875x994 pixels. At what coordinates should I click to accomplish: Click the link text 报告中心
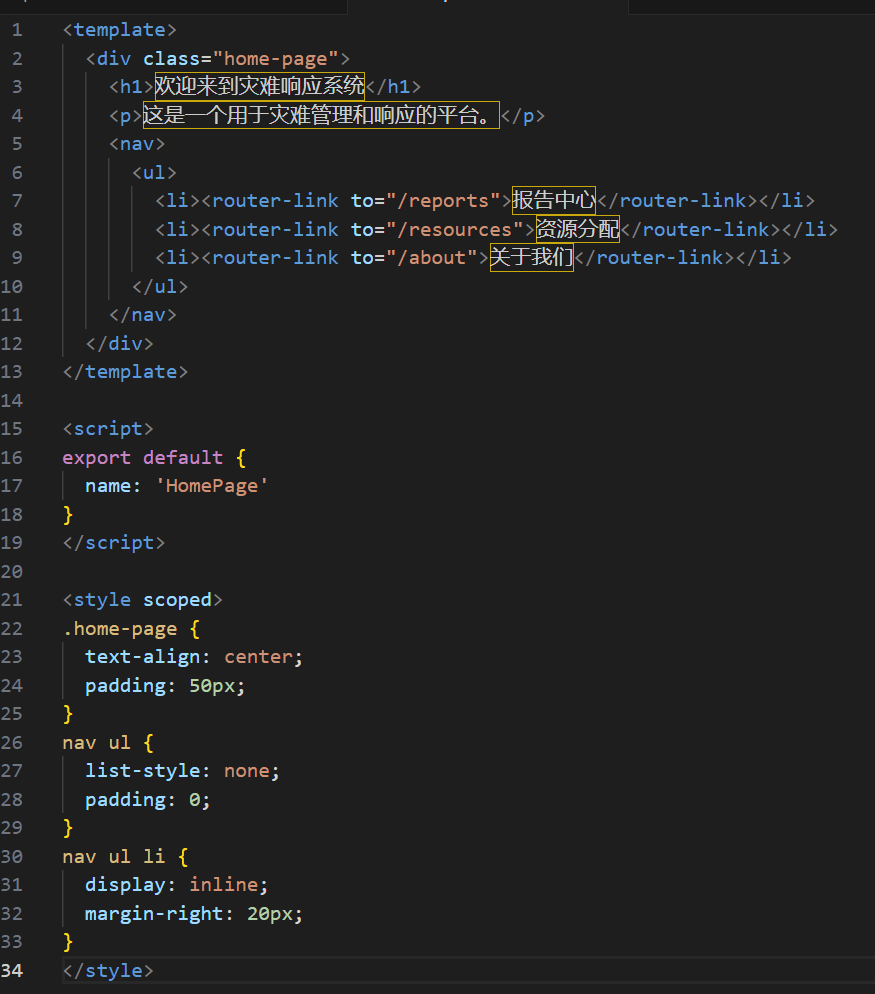point(554,200)
